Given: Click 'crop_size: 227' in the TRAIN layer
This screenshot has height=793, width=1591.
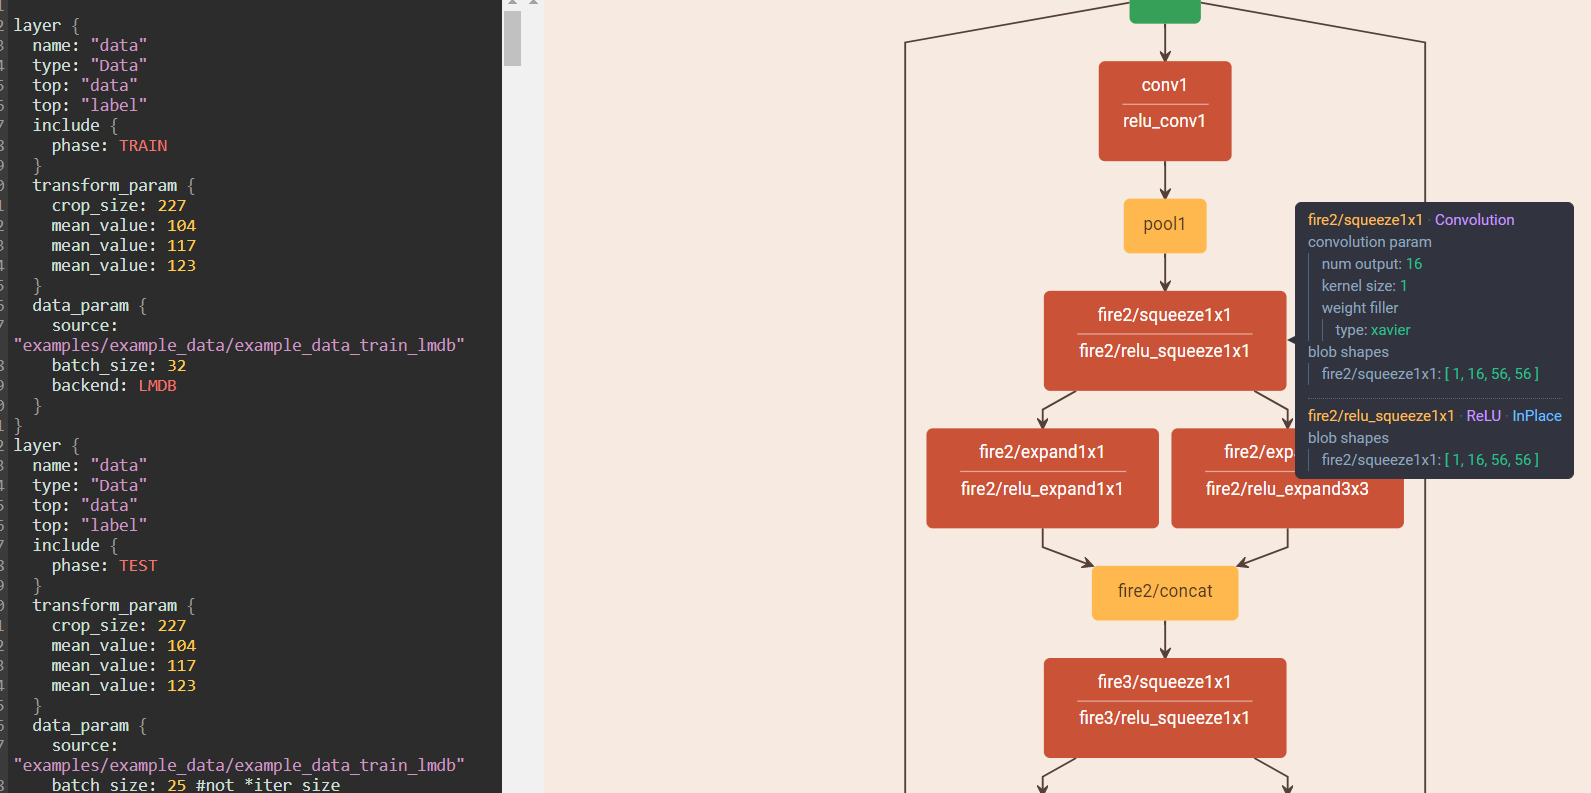Looking at the screenshot, I should [x=119, y=206].
